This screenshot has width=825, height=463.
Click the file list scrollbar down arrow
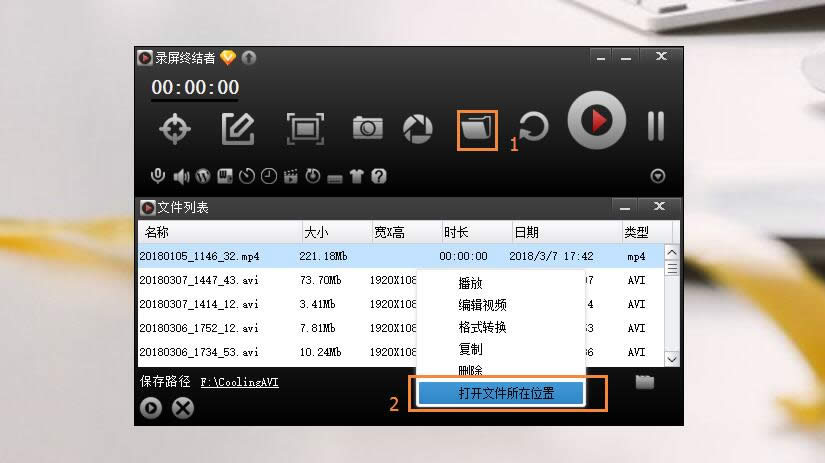coord(672,359)
